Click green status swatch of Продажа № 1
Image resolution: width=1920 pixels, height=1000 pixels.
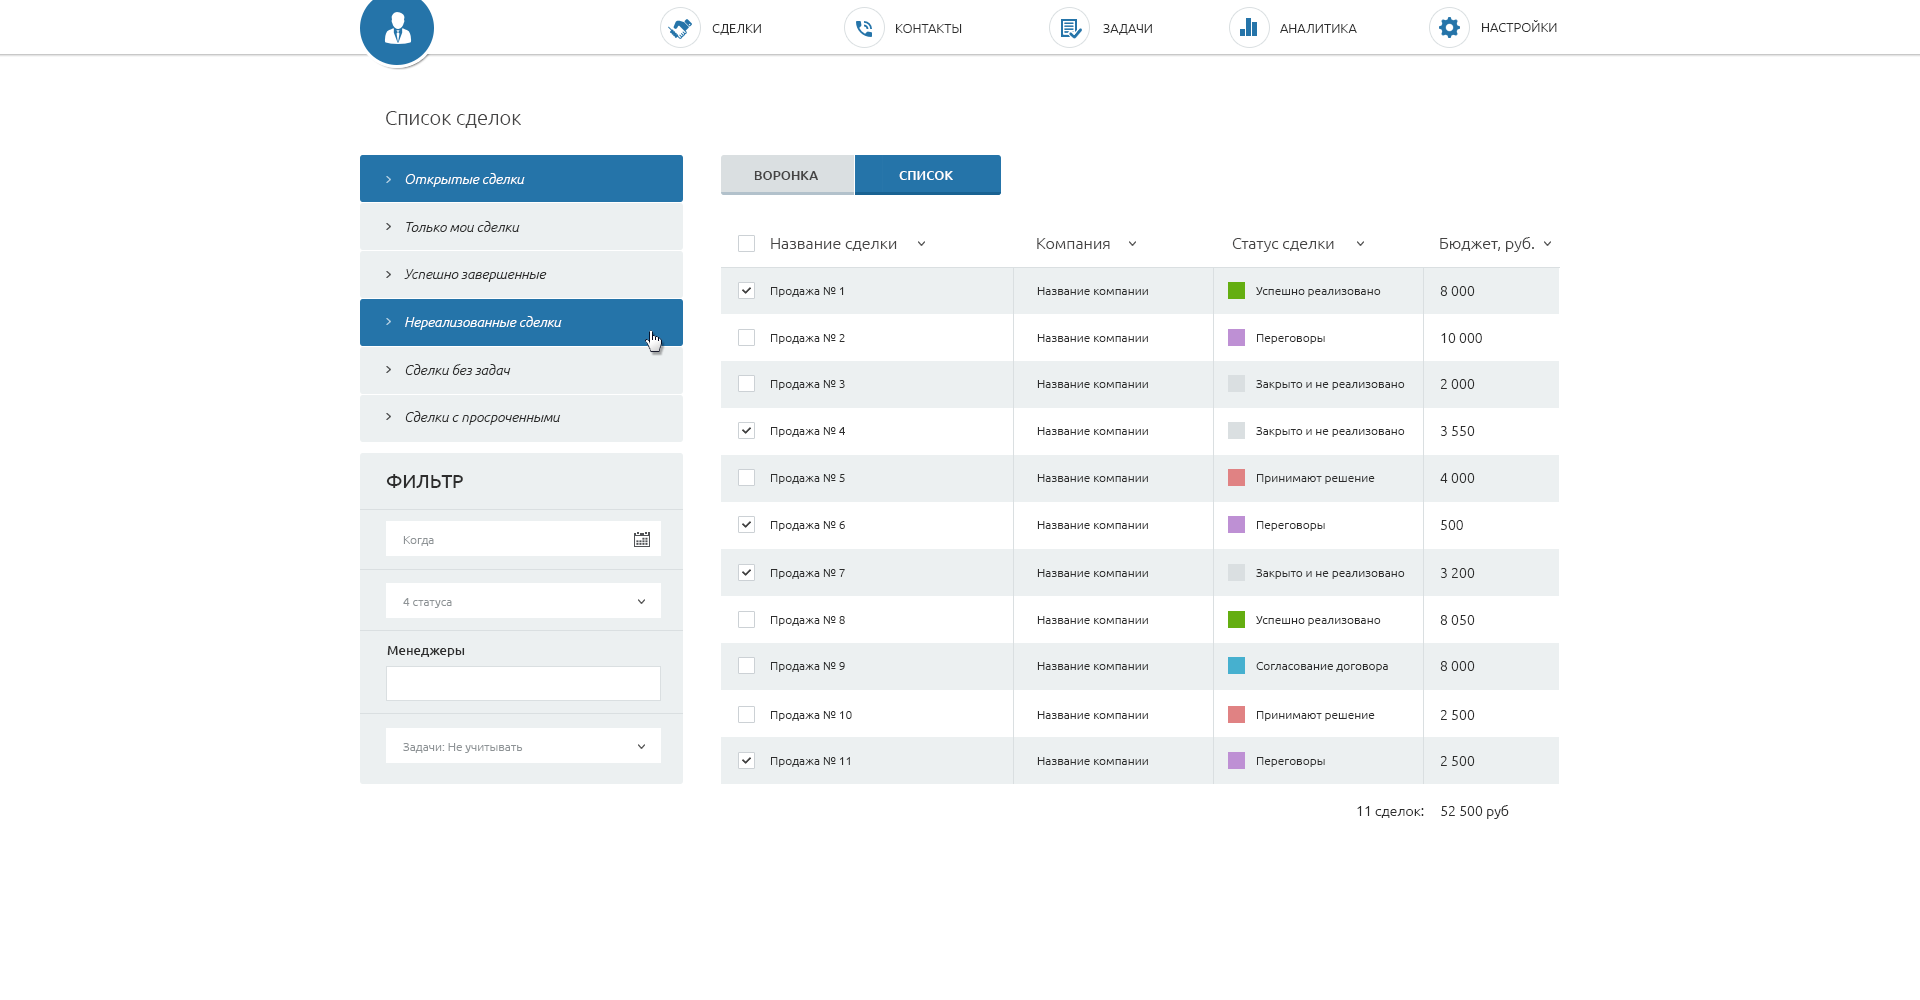1236,290
